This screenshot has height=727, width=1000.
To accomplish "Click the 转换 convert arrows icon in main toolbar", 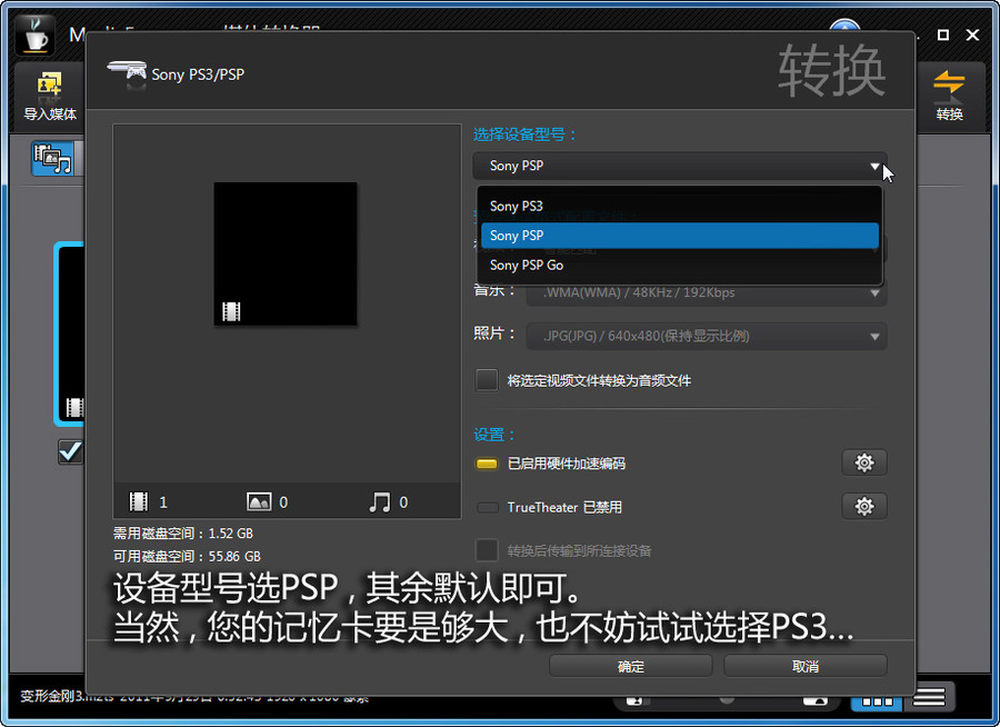I will coord(949,85).
